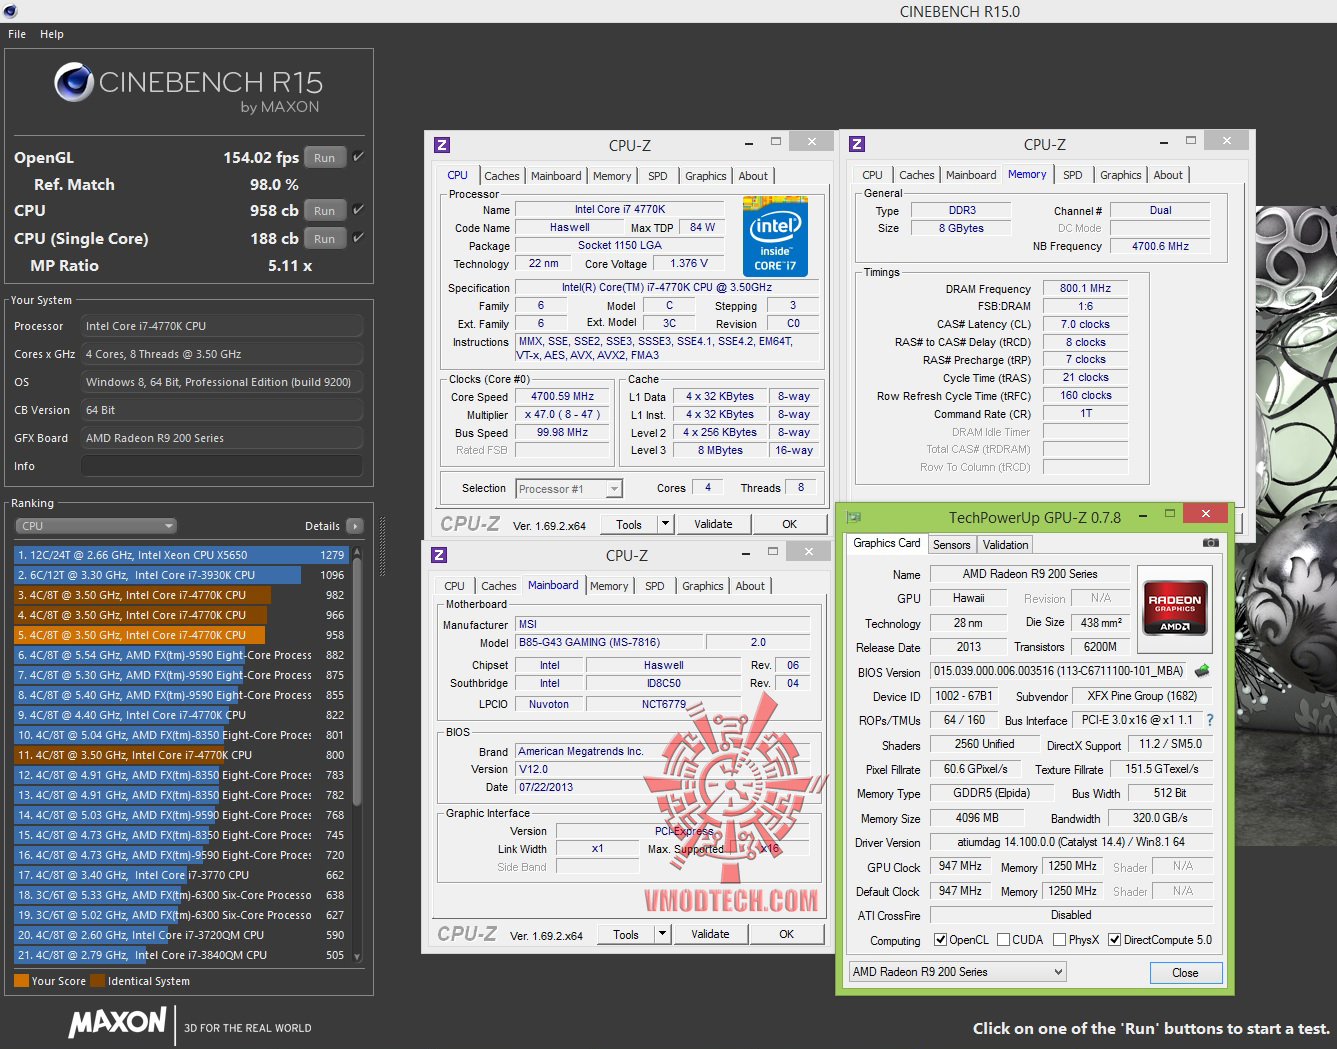The image size is (1337, 1049).
Task: Select the Intel Core i7-3840QM ranking row
Action: click(182, 955)
